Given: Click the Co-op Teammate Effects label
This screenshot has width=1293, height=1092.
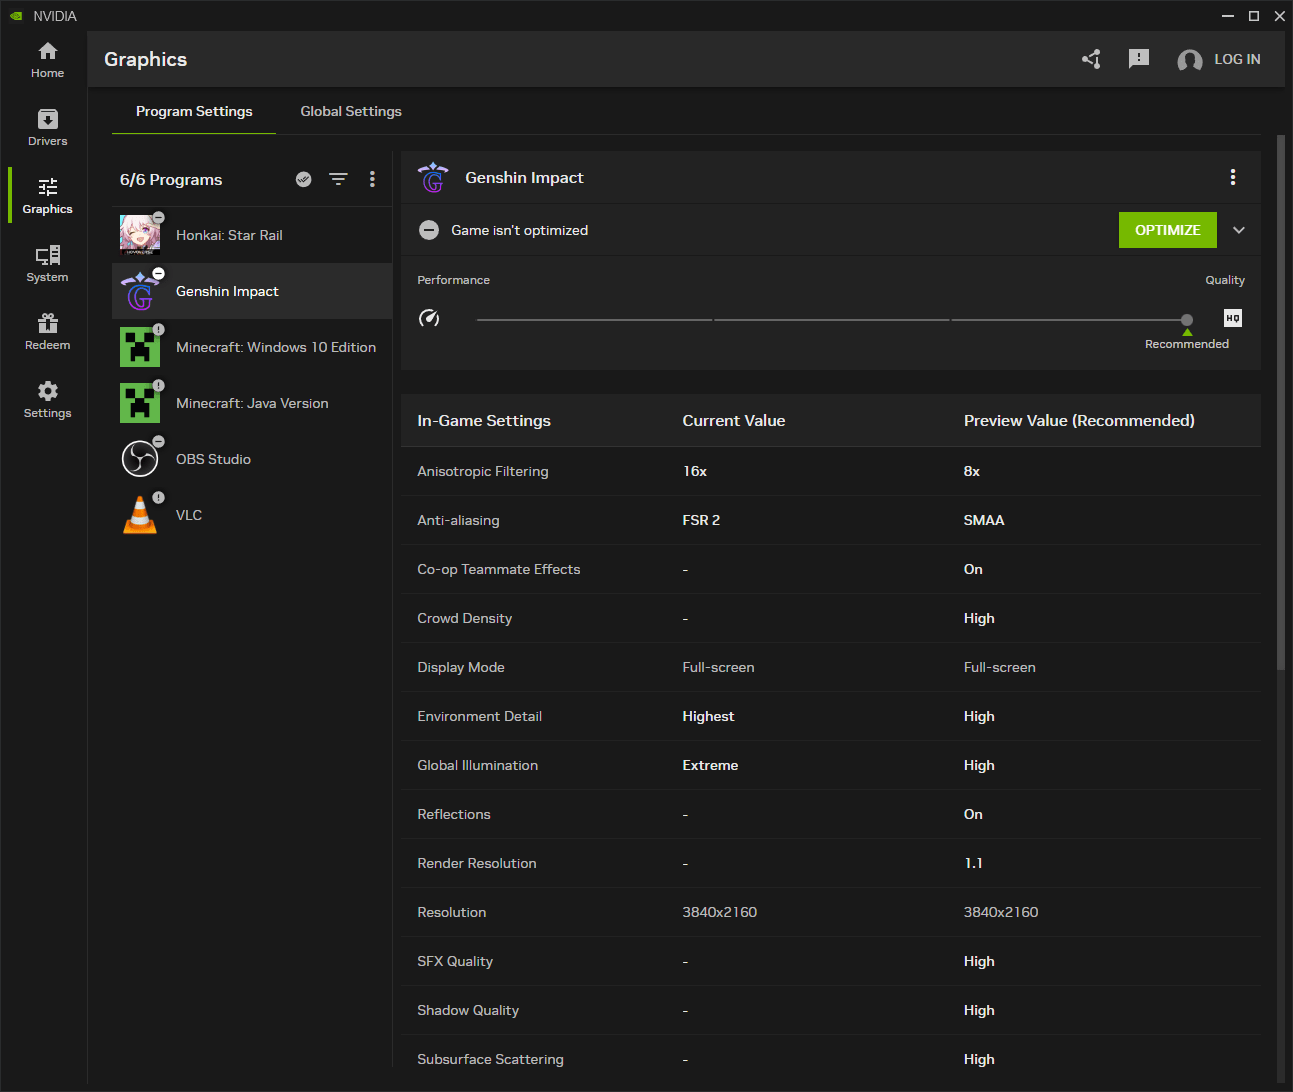Looking at the screenshot, I should tap(499, 569).
